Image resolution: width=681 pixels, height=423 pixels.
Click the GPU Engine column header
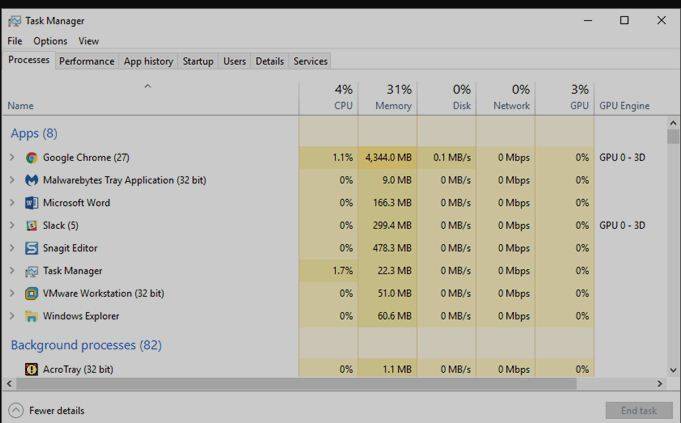[x=625, y=106]
